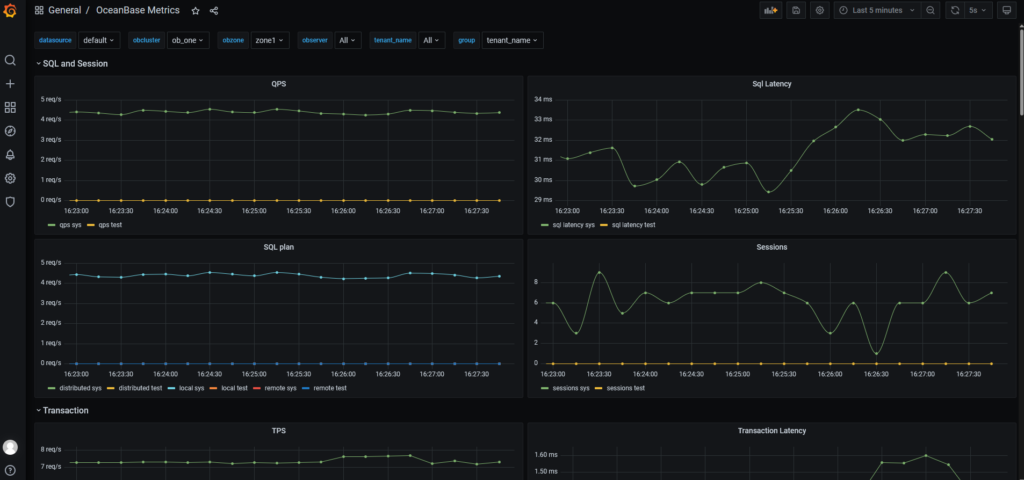Open the Last 5 minutes time picker
Viewport: 1024px width, 480px height.
(877, 10)
